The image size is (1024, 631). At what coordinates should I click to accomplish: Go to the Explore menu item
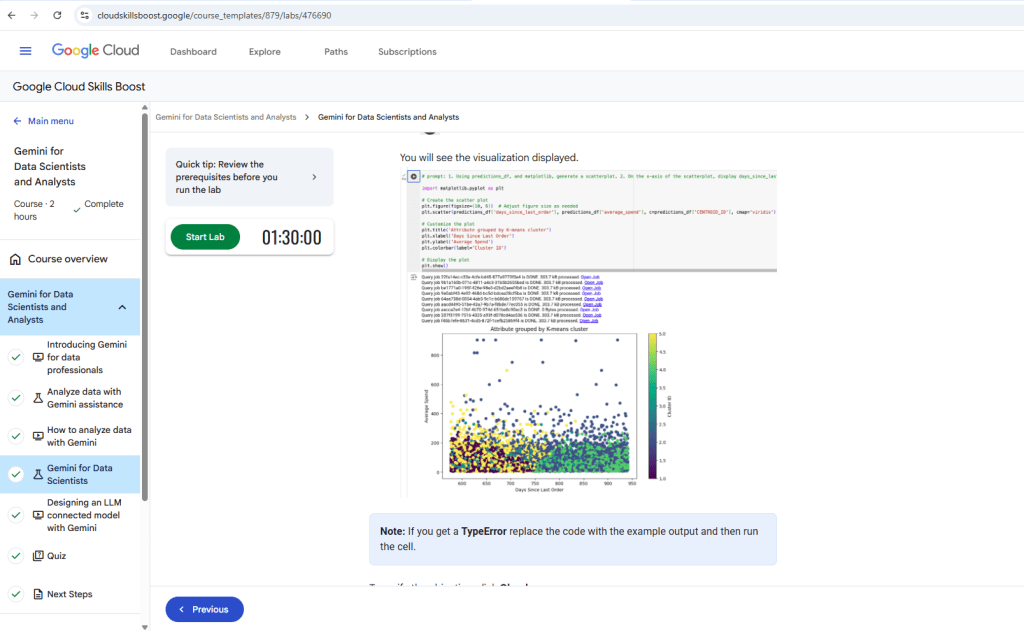[x=265, y=52]
